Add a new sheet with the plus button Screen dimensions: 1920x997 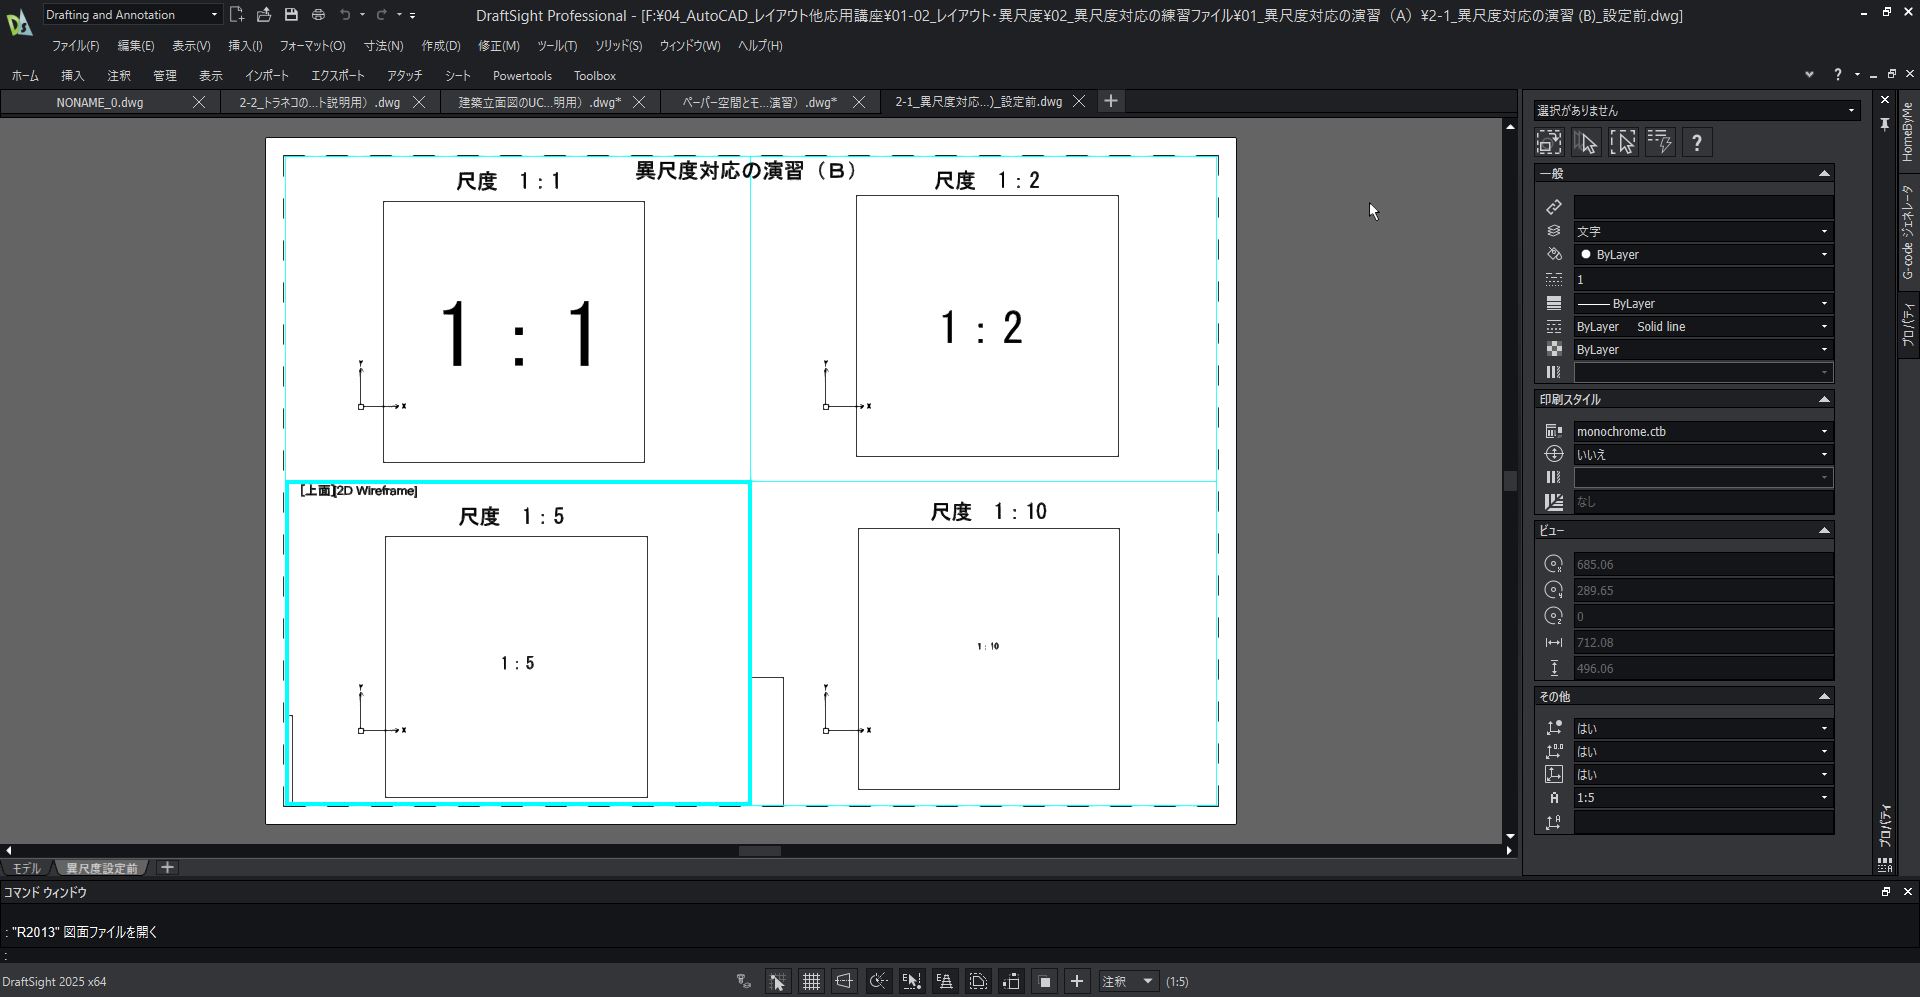point(167,868)
